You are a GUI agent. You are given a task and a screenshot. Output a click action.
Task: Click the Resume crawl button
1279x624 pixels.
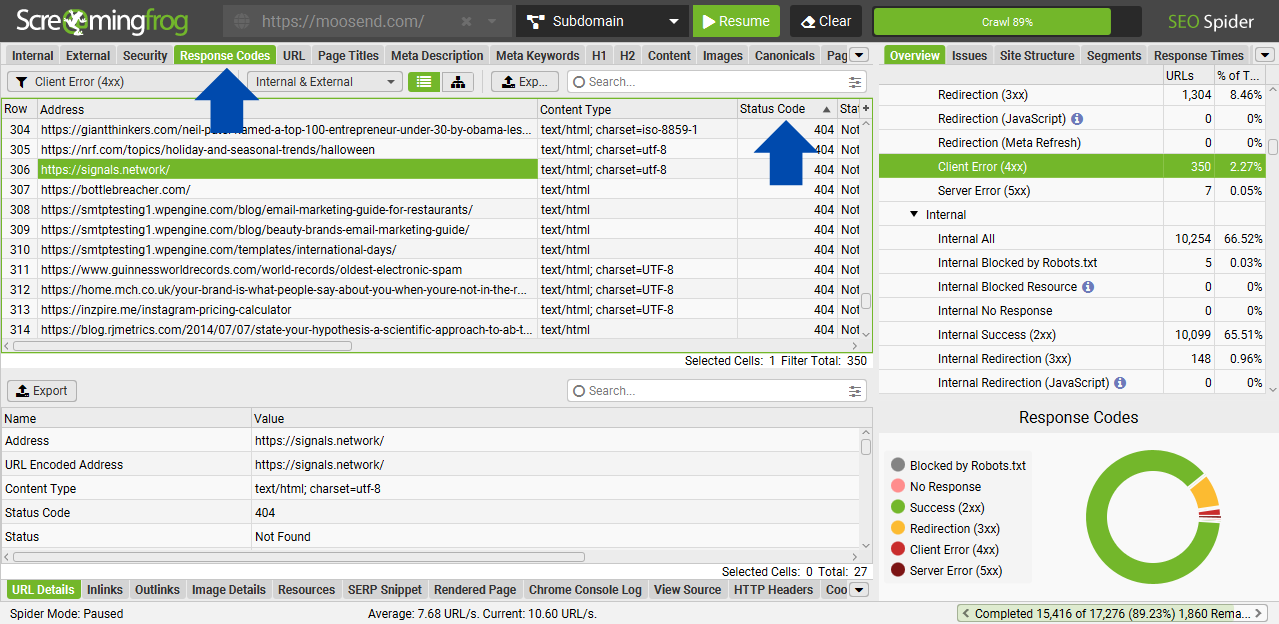(737, 21)
